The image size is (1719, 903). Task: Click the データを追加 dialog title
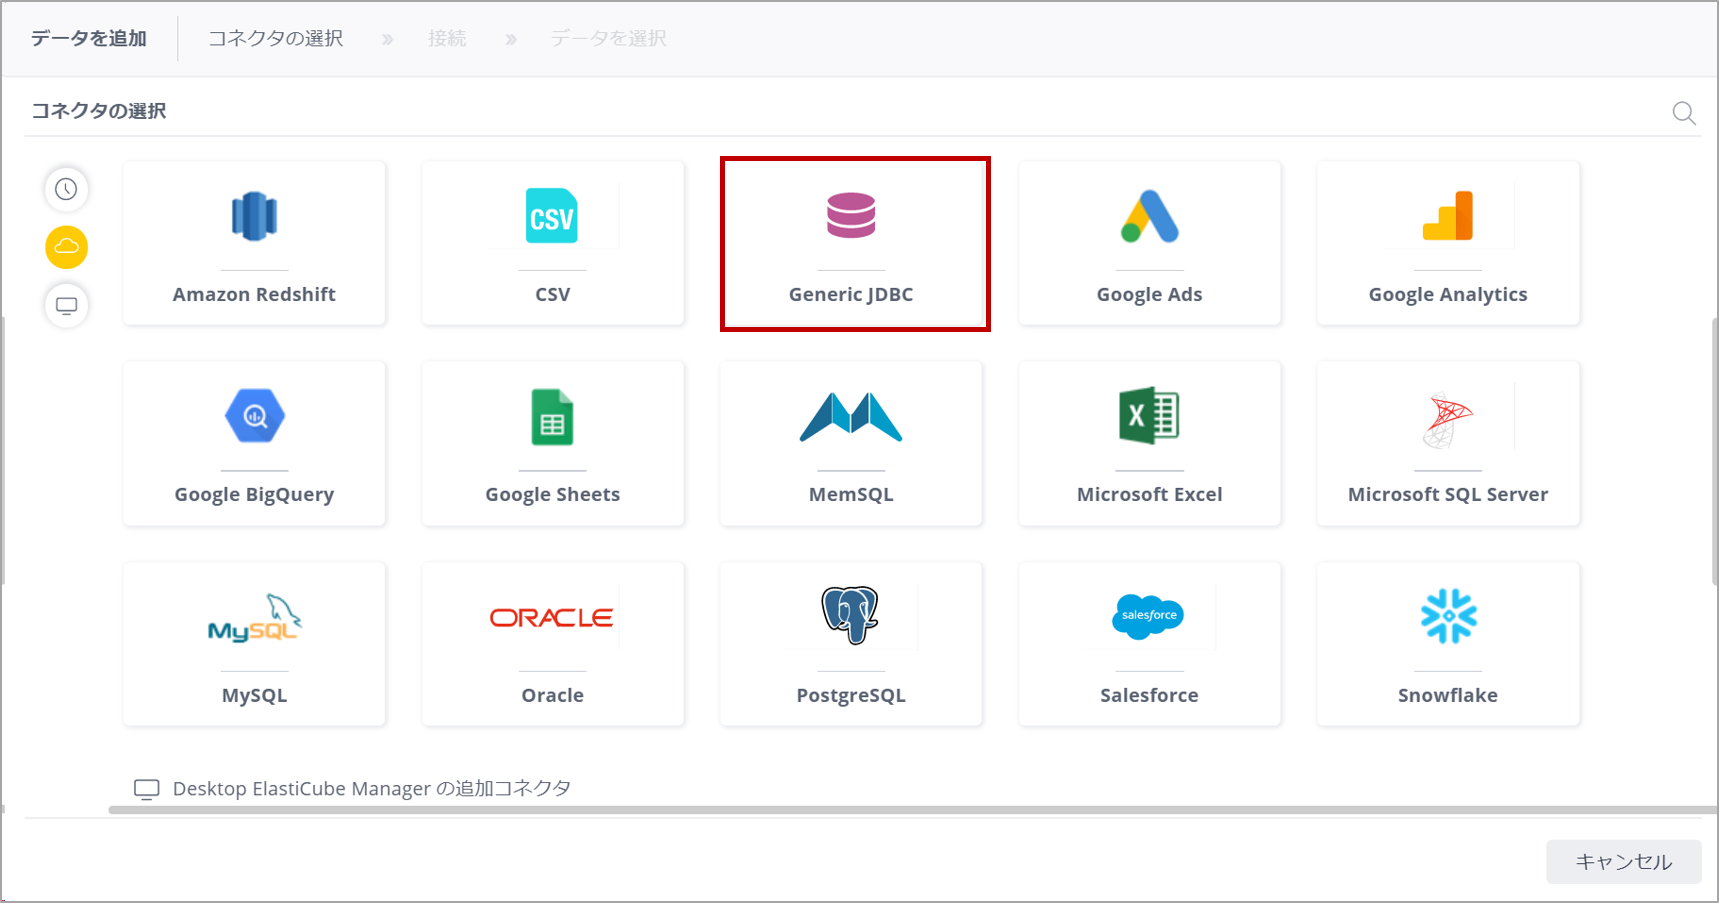click(89, 38)
